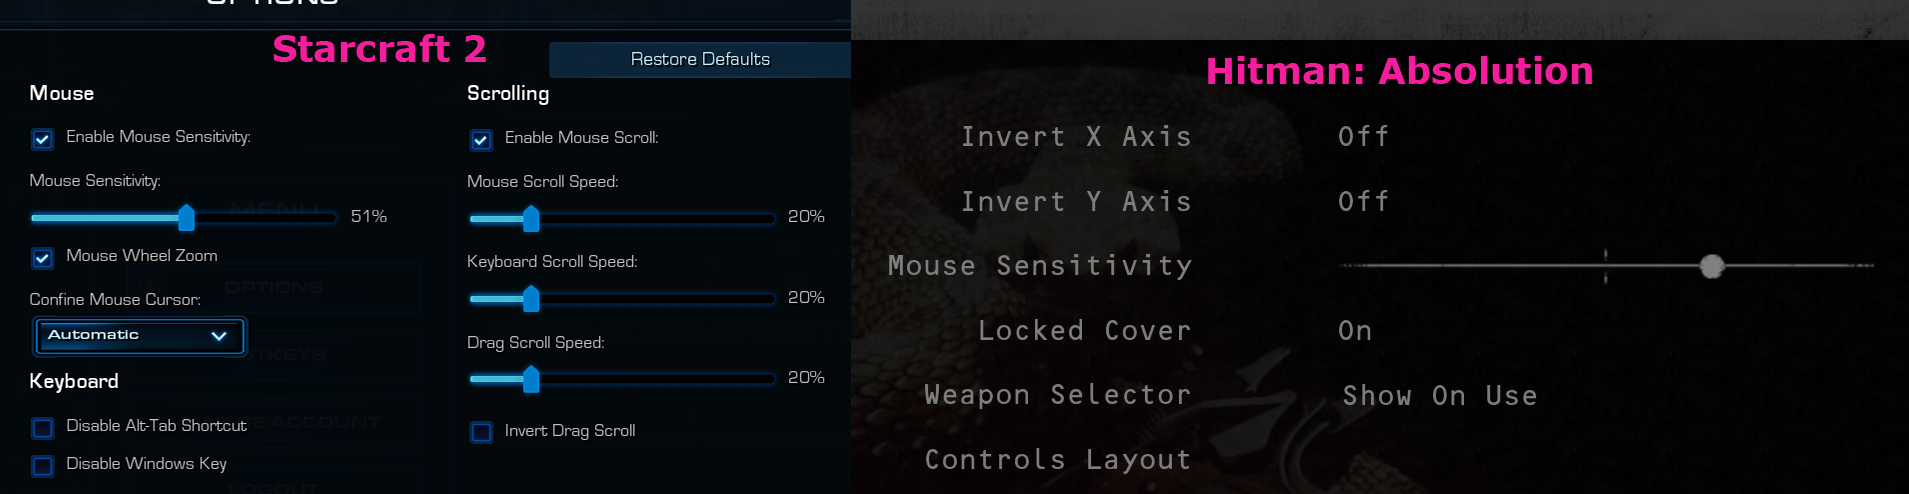Click the Automatic dropdown chevron arrow
Screen dimensions: 1909x494
[x=219, y=336]
